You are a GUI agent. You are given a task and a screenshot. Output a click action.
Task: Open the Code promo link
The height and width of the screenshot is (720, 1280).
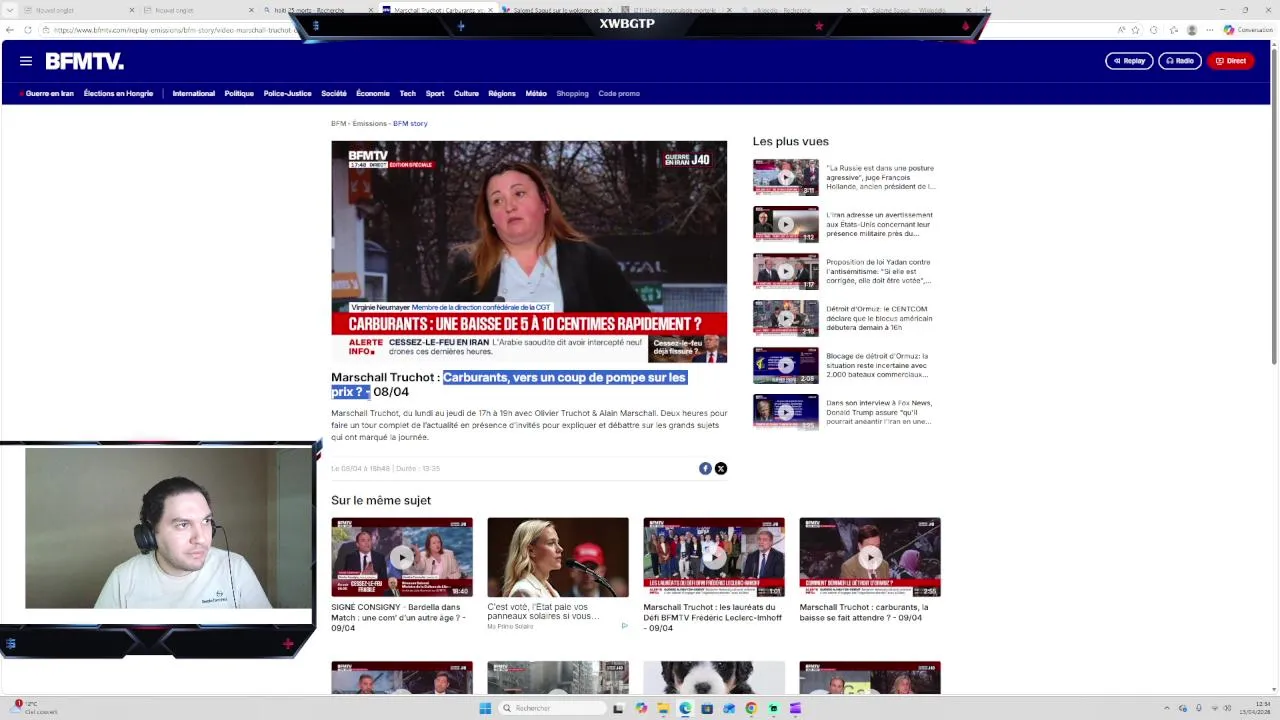click(619, 93)
